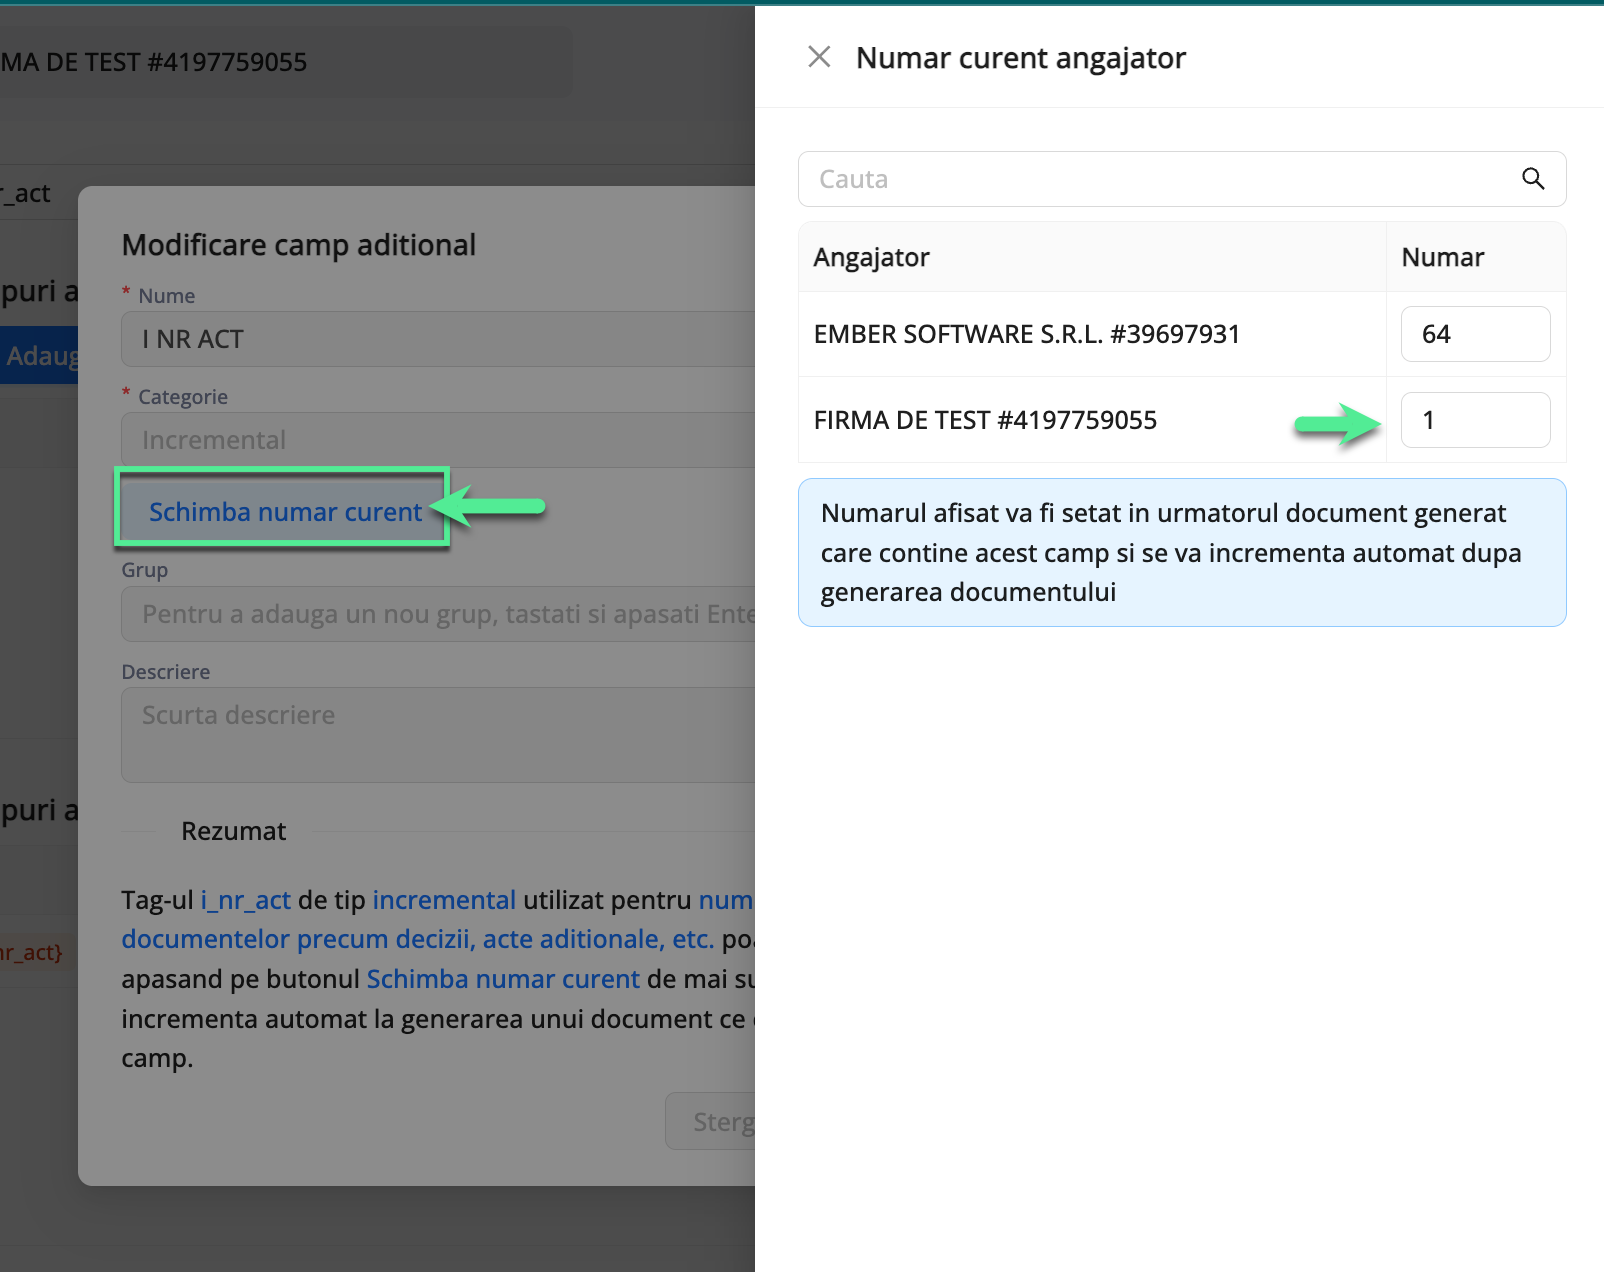Click the Cauta search input
This screenshot has width=1604, height=1272.
pyautogui.click(x=1100, y=179)
